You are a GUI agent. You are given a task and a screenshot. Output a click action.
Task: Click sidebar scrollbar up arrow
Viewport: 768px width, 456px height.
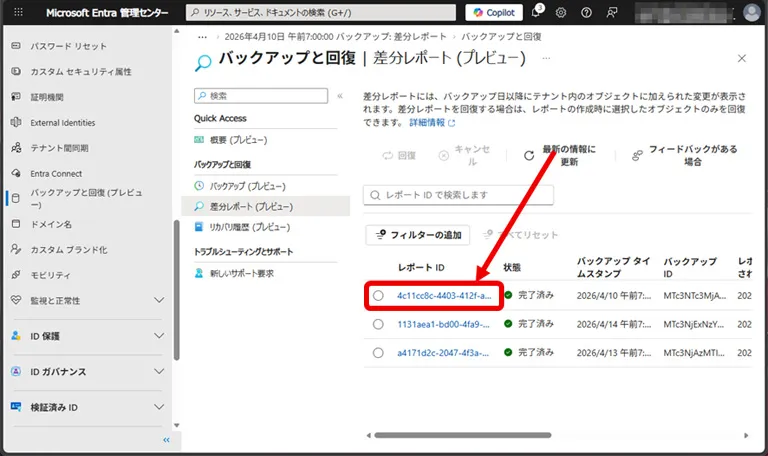pyautogui.click(x=177, y=31)
